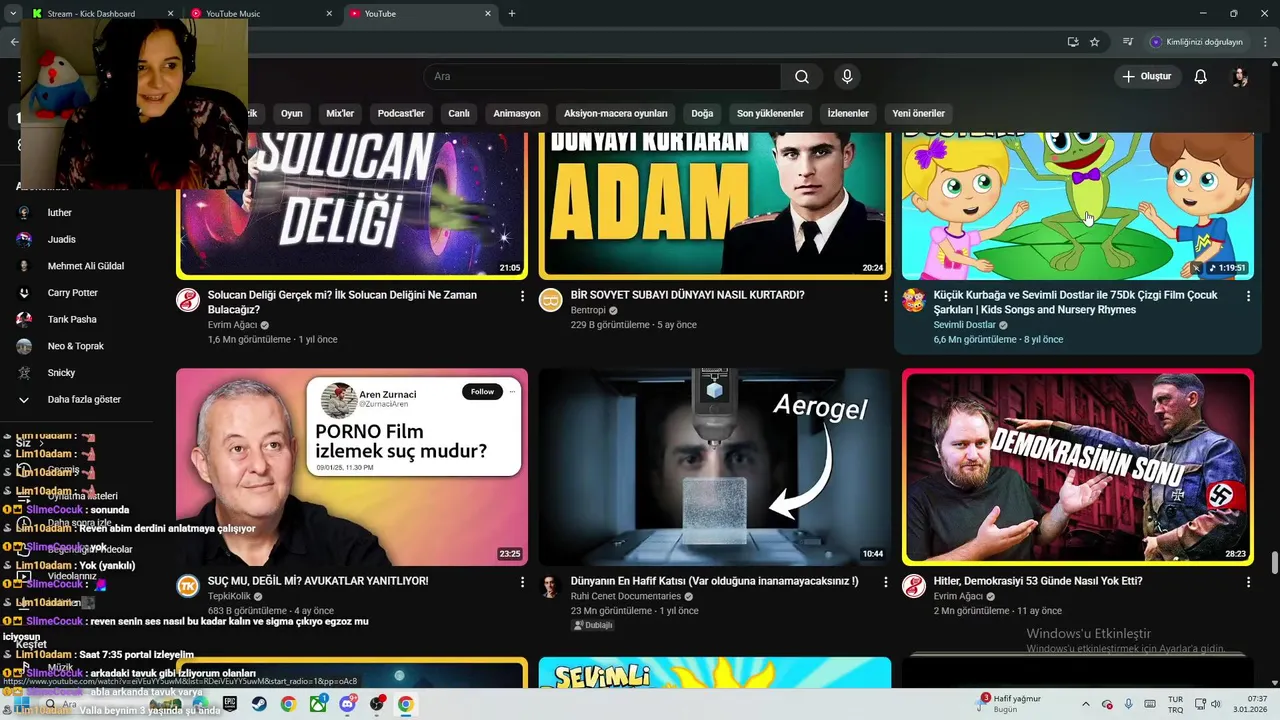The width and height of the screenshot is (1280, 720).
Task: Open Epic Games Launcher from taskbar
Action: [x=230, y=704]
